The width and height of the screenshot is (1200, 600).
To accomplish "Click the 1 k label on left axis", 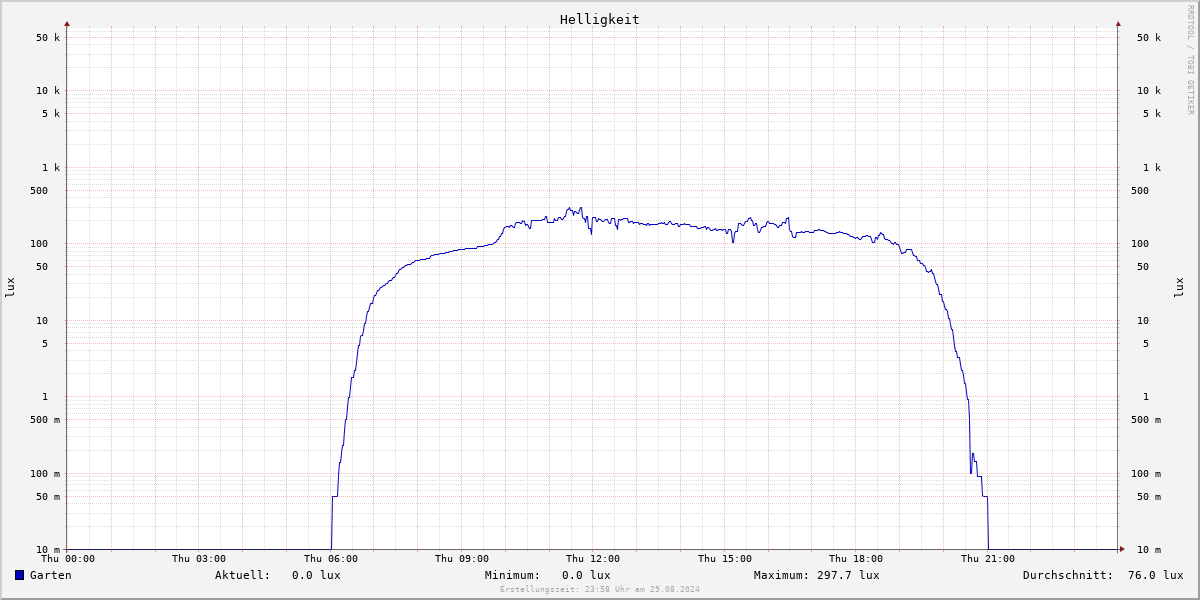I will pos(51,168).
